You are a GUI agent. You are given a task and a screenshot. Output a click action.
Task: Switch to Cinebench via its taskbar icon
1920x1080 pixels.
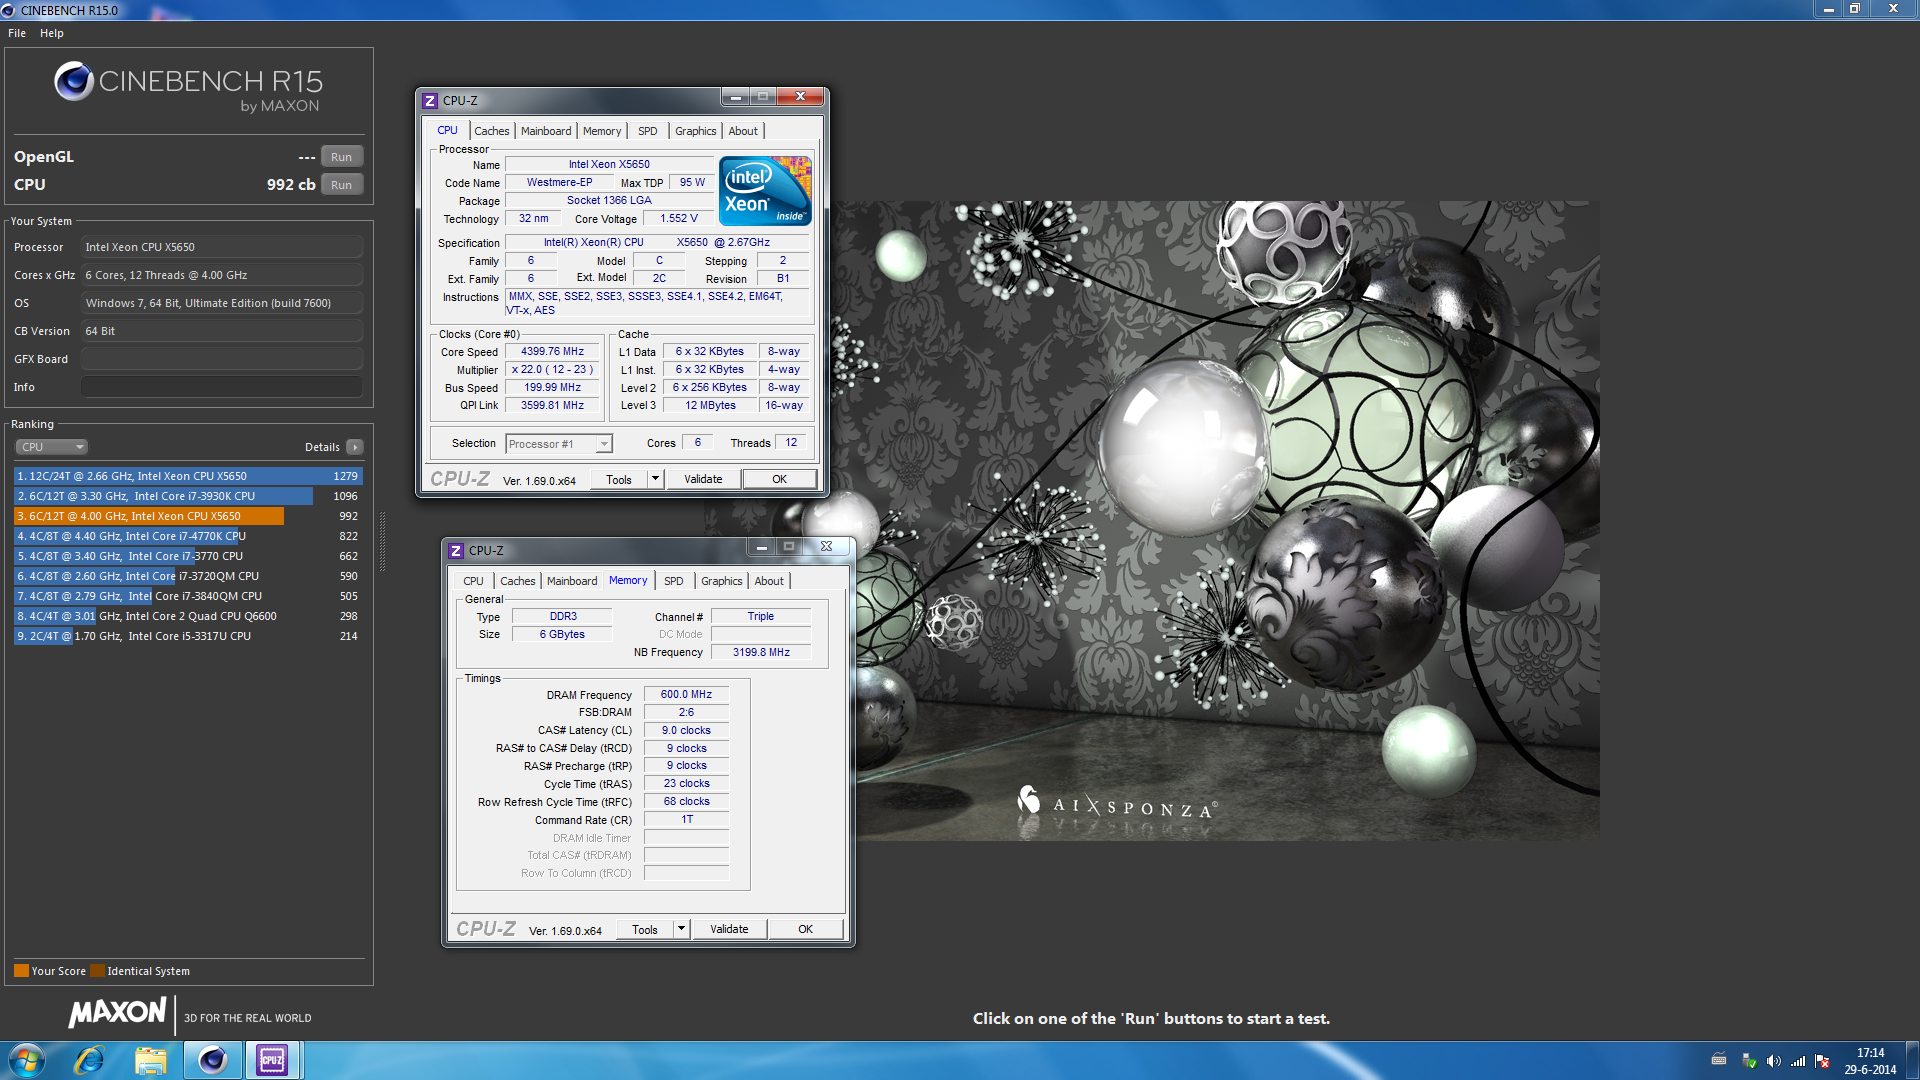(212, 1060)
